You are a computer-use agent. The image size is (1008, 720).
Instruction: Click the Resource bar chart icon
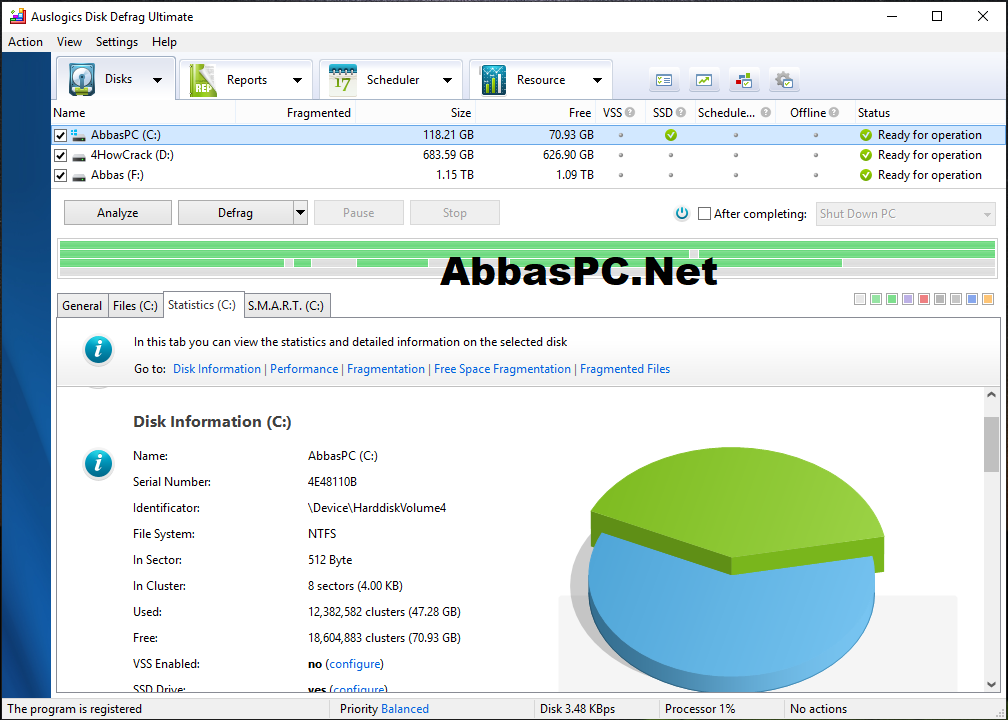pyautogui.click(x=494, y=80)
